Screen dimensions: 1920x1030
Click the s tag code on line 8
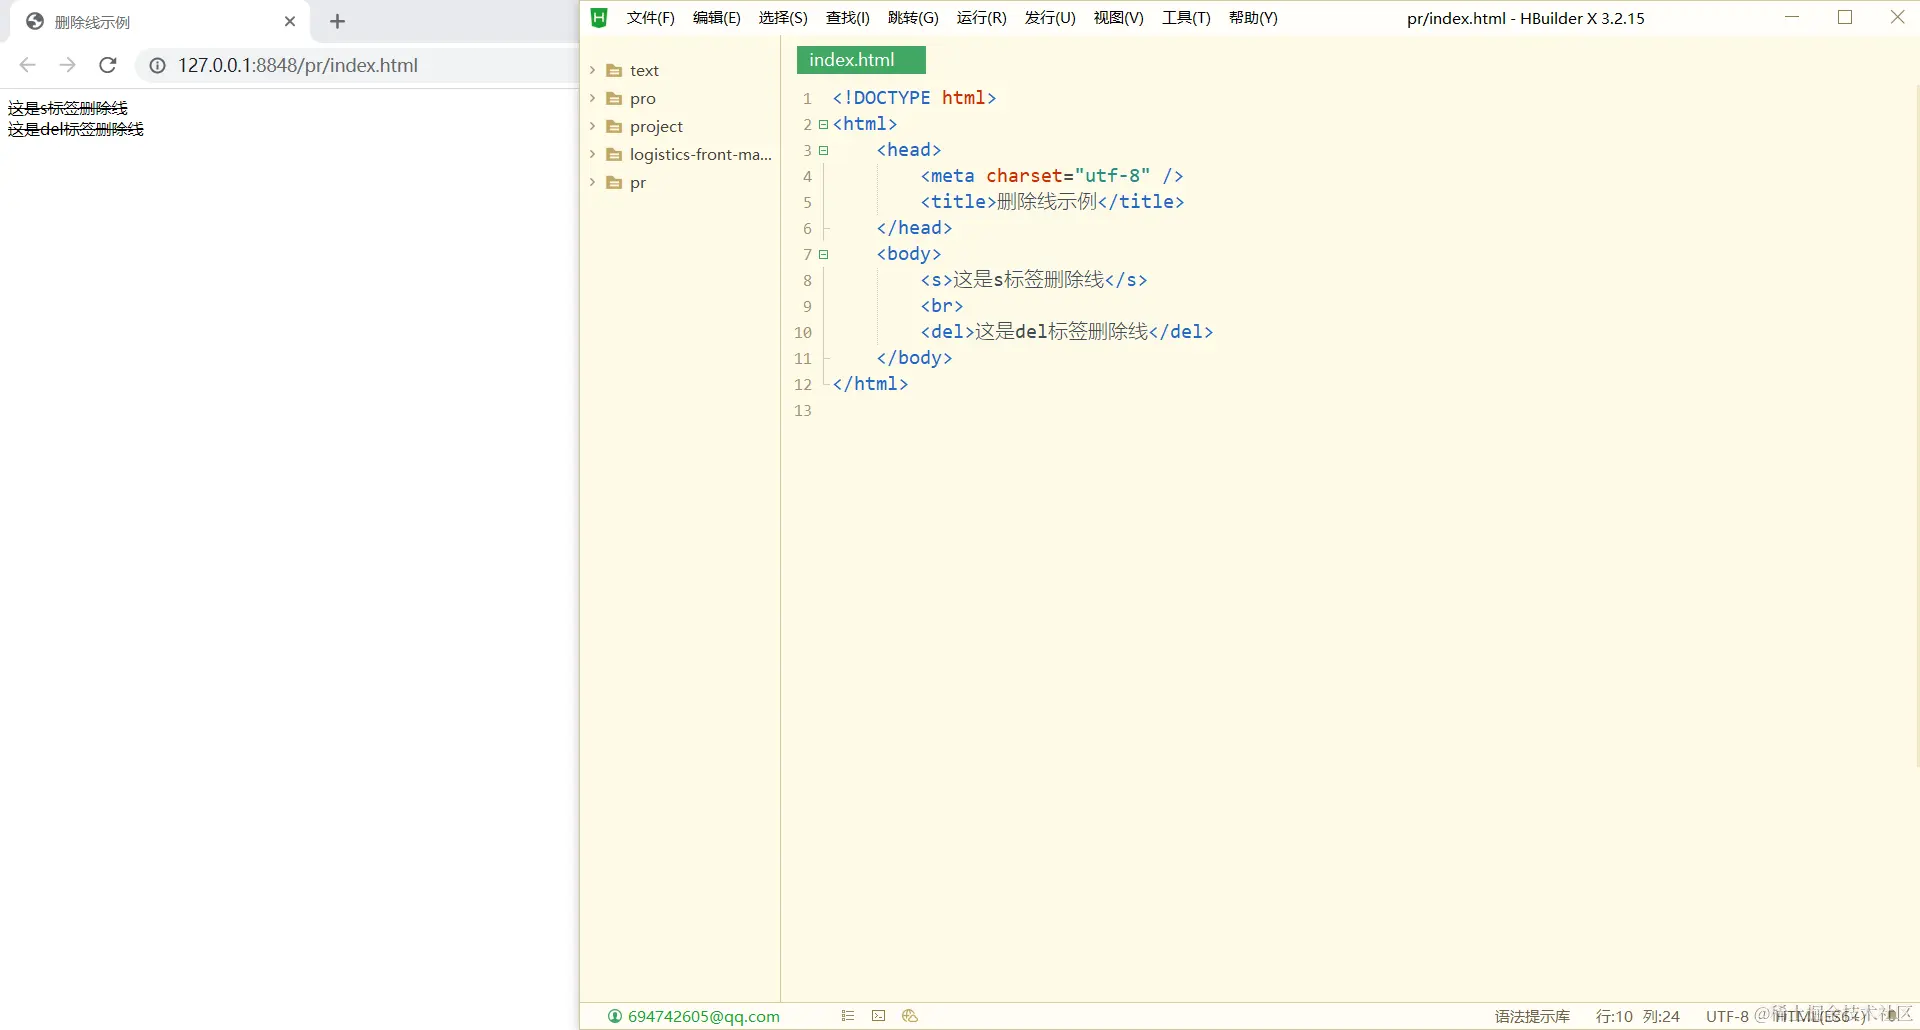pyautogui.click(x=1034, y=280)
